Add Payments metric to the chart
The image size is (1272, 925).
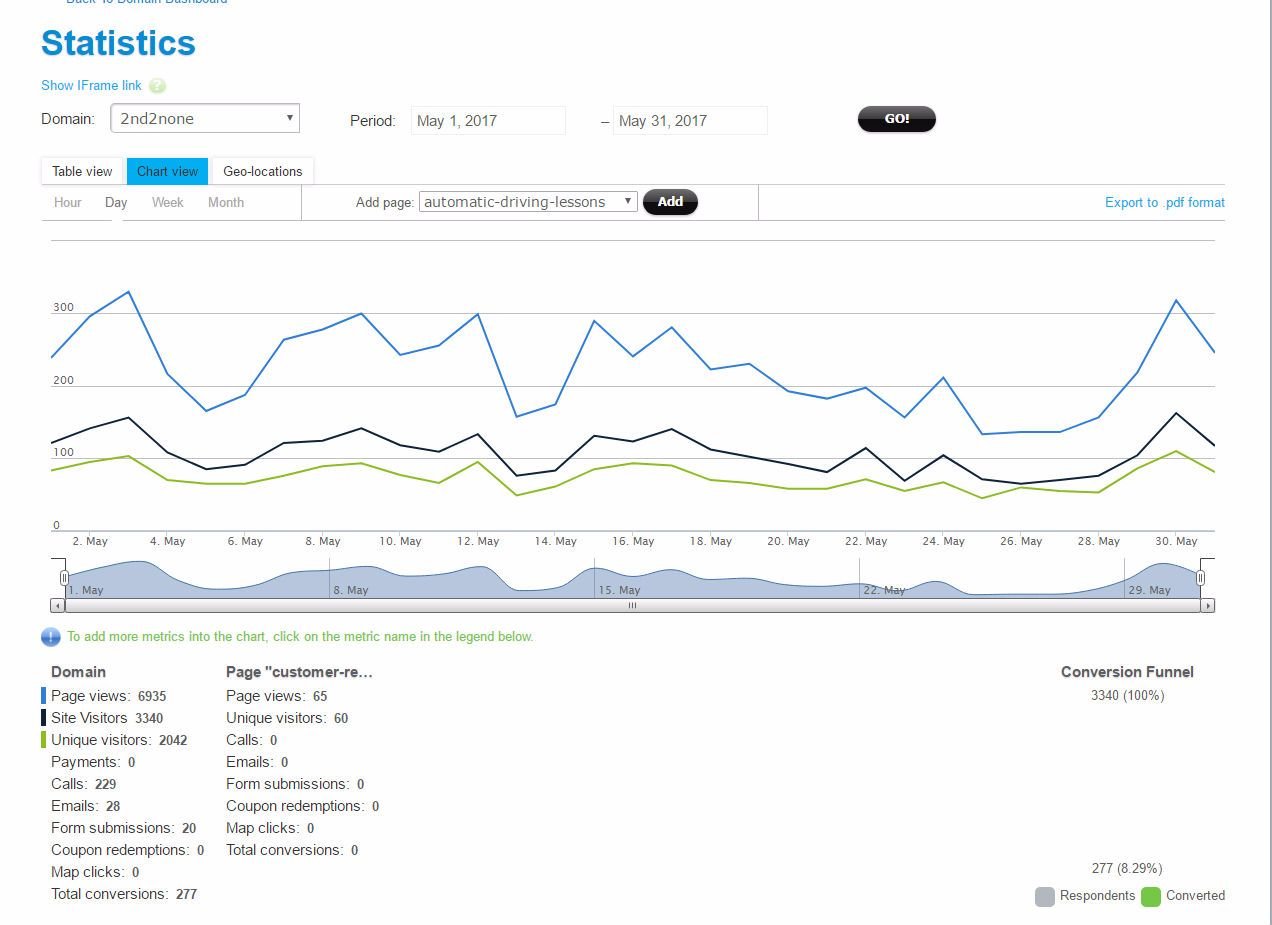tap(93, 762)
